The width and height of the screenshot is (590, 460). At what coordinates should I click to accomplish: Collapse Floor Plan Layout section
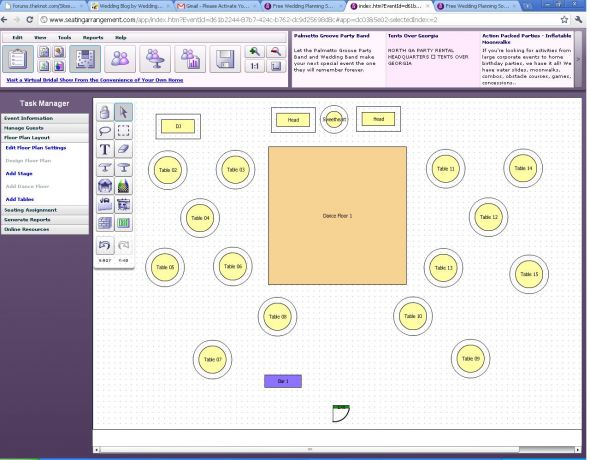pyautogui.click(x=45, y=138)
